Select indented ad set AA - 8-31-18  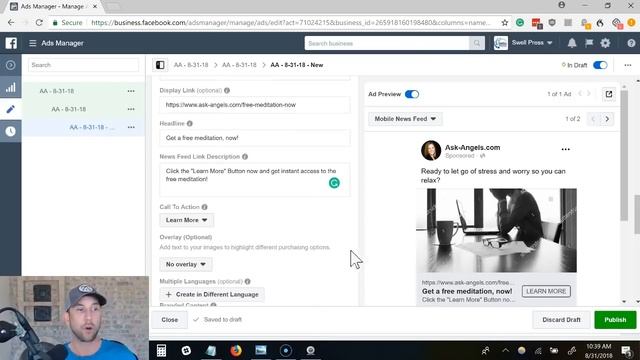click(69, 109)
